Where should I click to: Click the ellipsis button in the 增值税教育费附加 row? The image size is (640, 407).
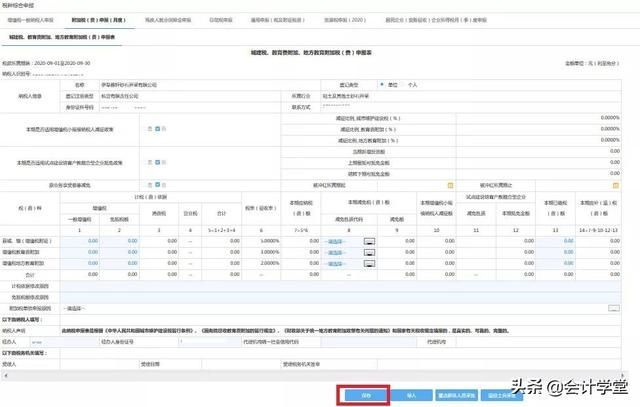(369, 254)
